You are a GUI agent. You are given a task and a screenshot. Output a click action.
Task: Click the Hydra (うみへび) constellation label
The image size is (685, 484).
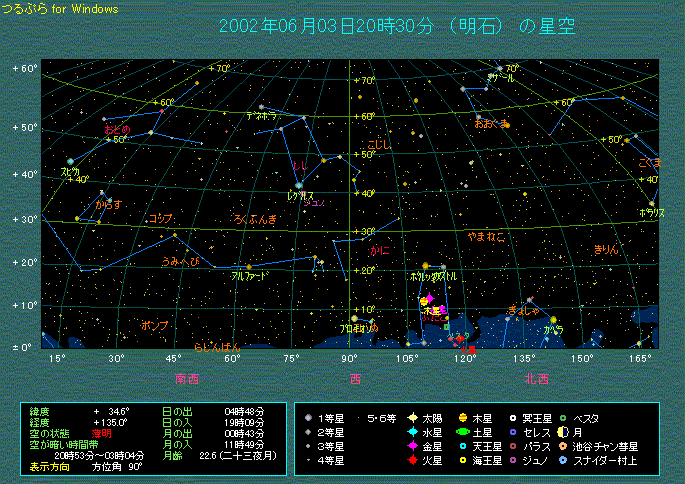coord(180,261)
